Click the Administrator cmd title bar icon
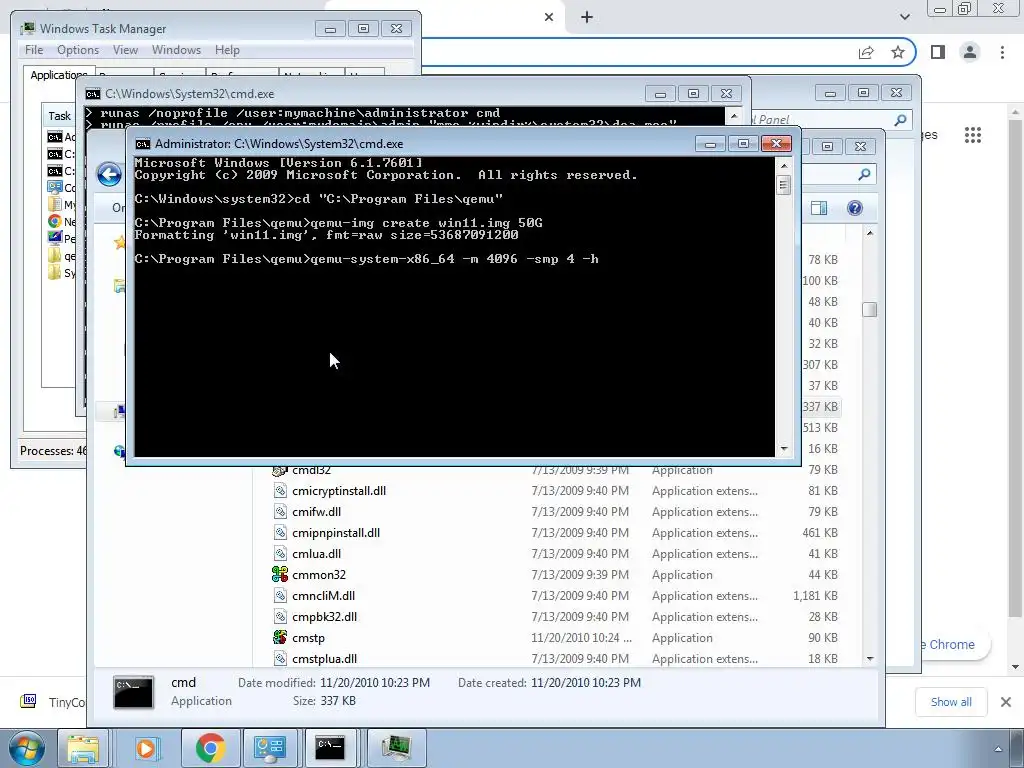 point(143,144)
